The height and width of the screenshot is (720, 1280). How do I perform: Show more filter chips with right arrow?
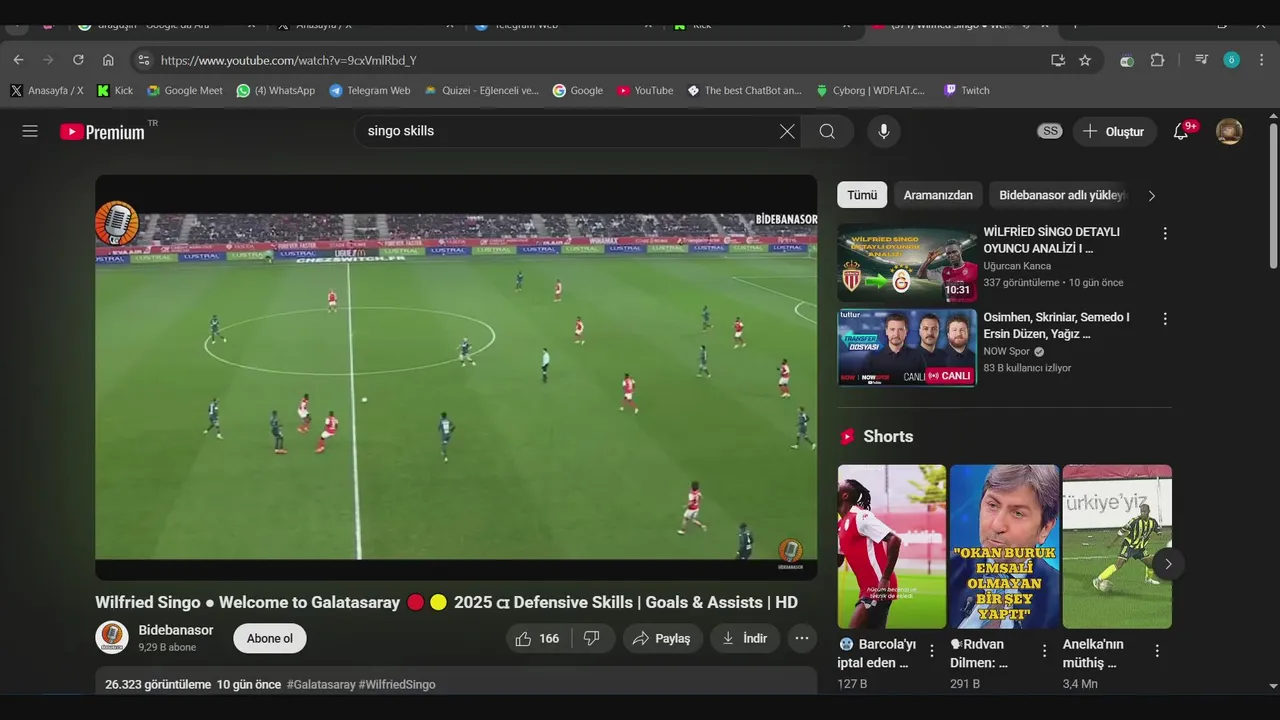pos(1151,195)
